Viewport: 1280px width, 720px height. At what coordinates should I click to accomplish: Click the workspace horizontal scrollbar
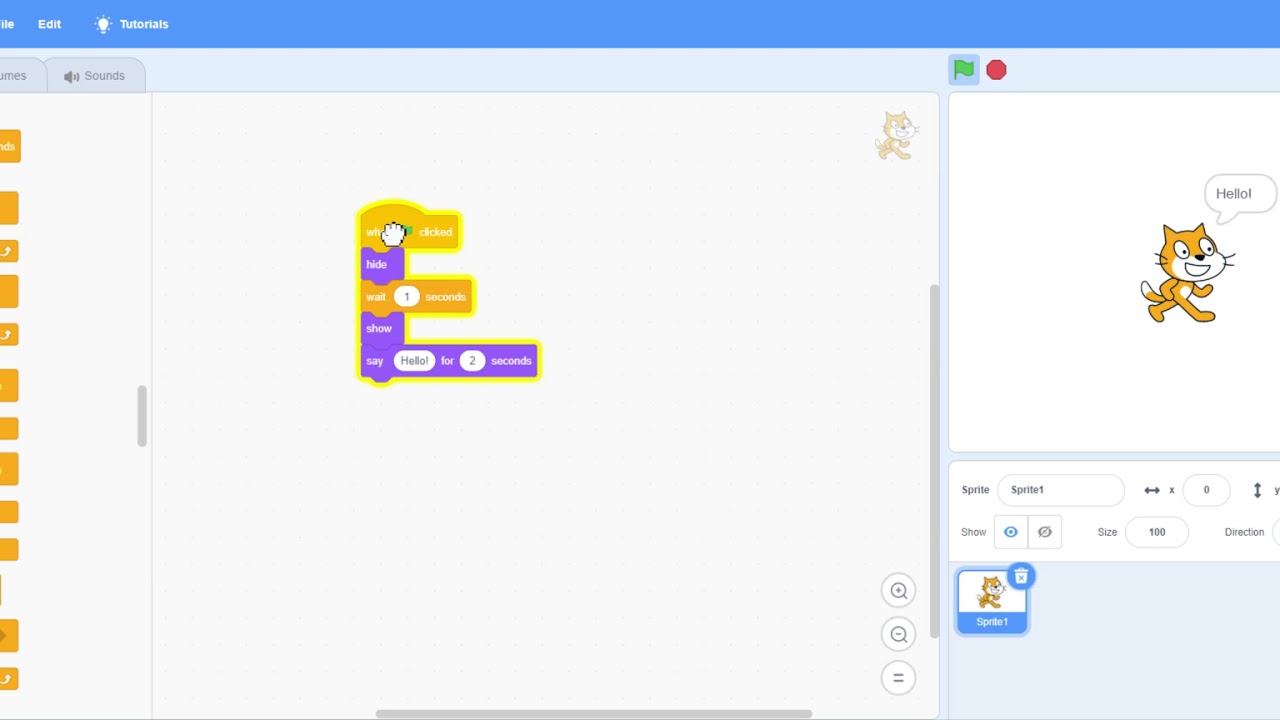(594, 714)
